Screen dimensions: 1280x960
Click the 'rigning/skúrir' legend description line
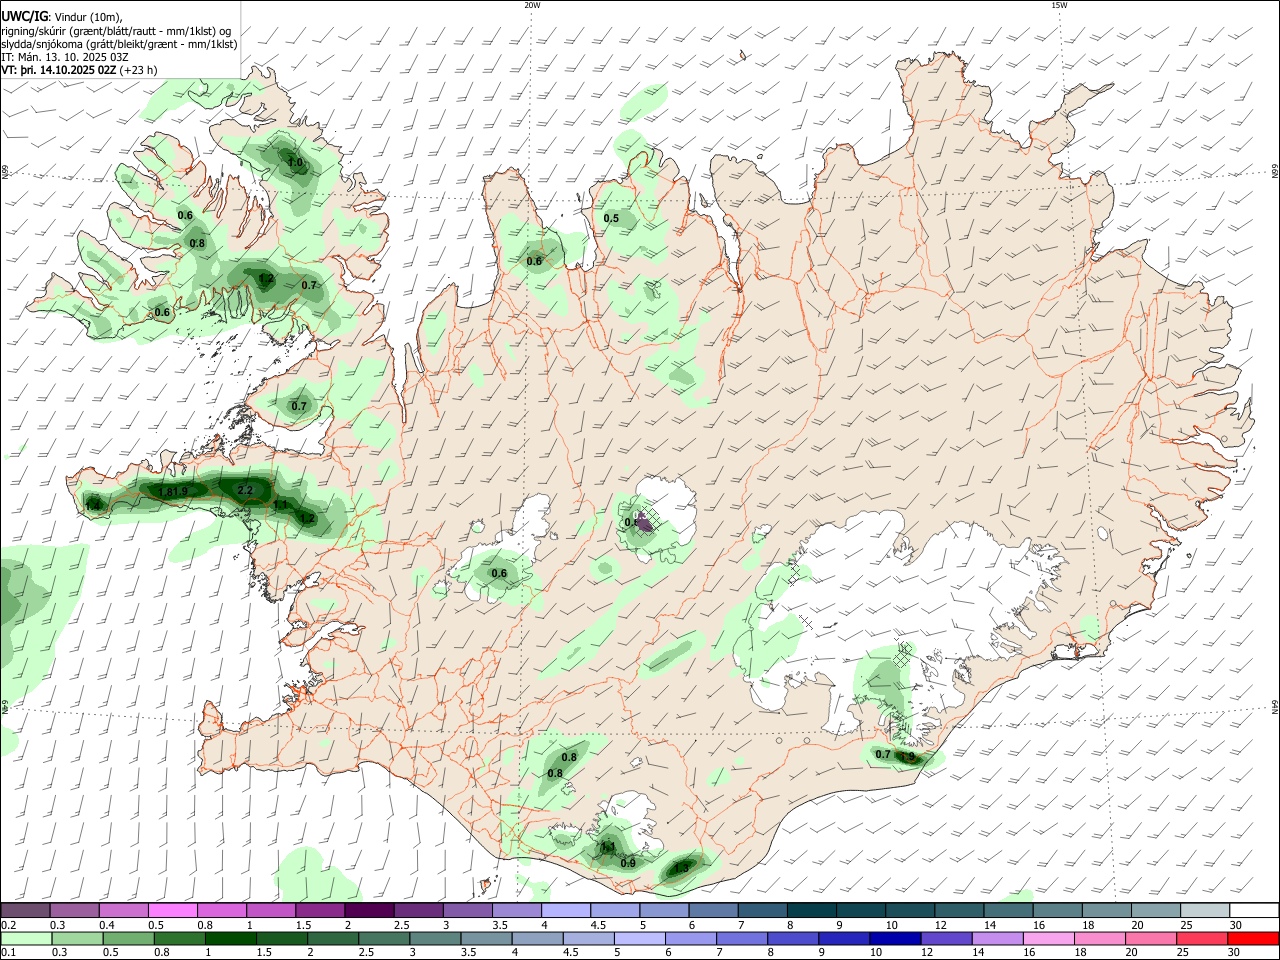pos(117,31)
